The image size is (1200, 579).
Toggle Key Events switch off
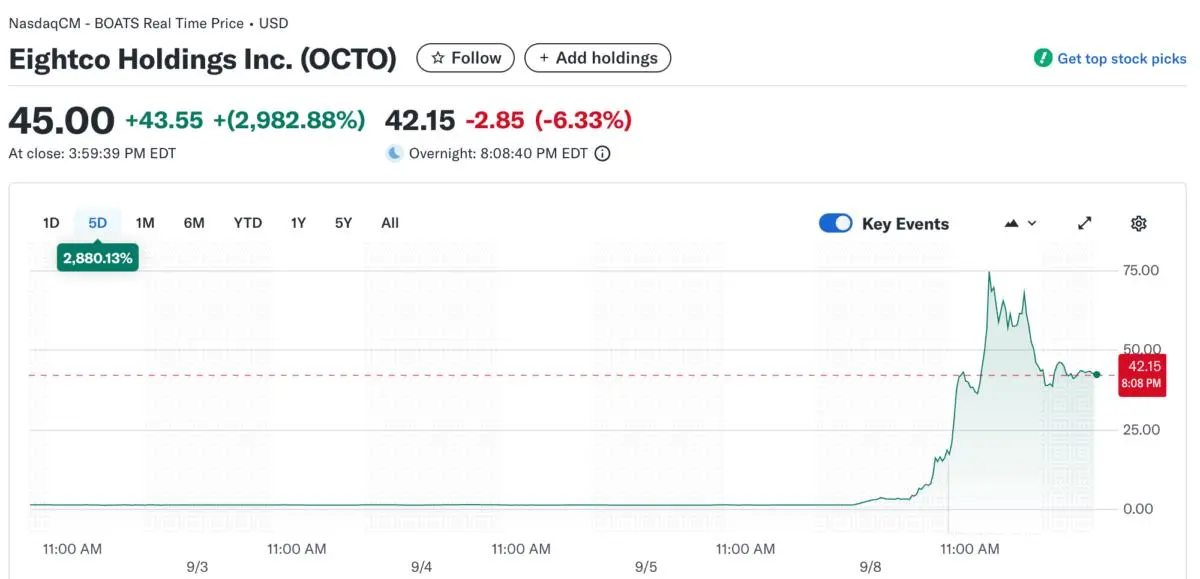[835, 223]
